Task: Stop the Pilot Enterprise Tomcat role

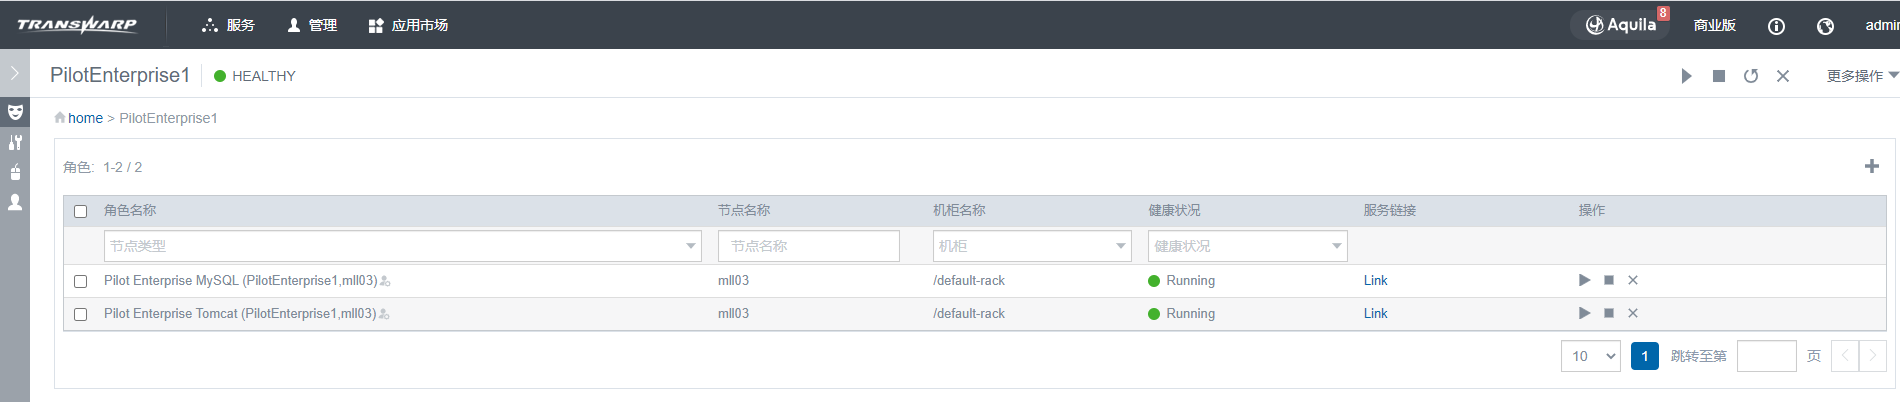Action: tap(1609, 313)
